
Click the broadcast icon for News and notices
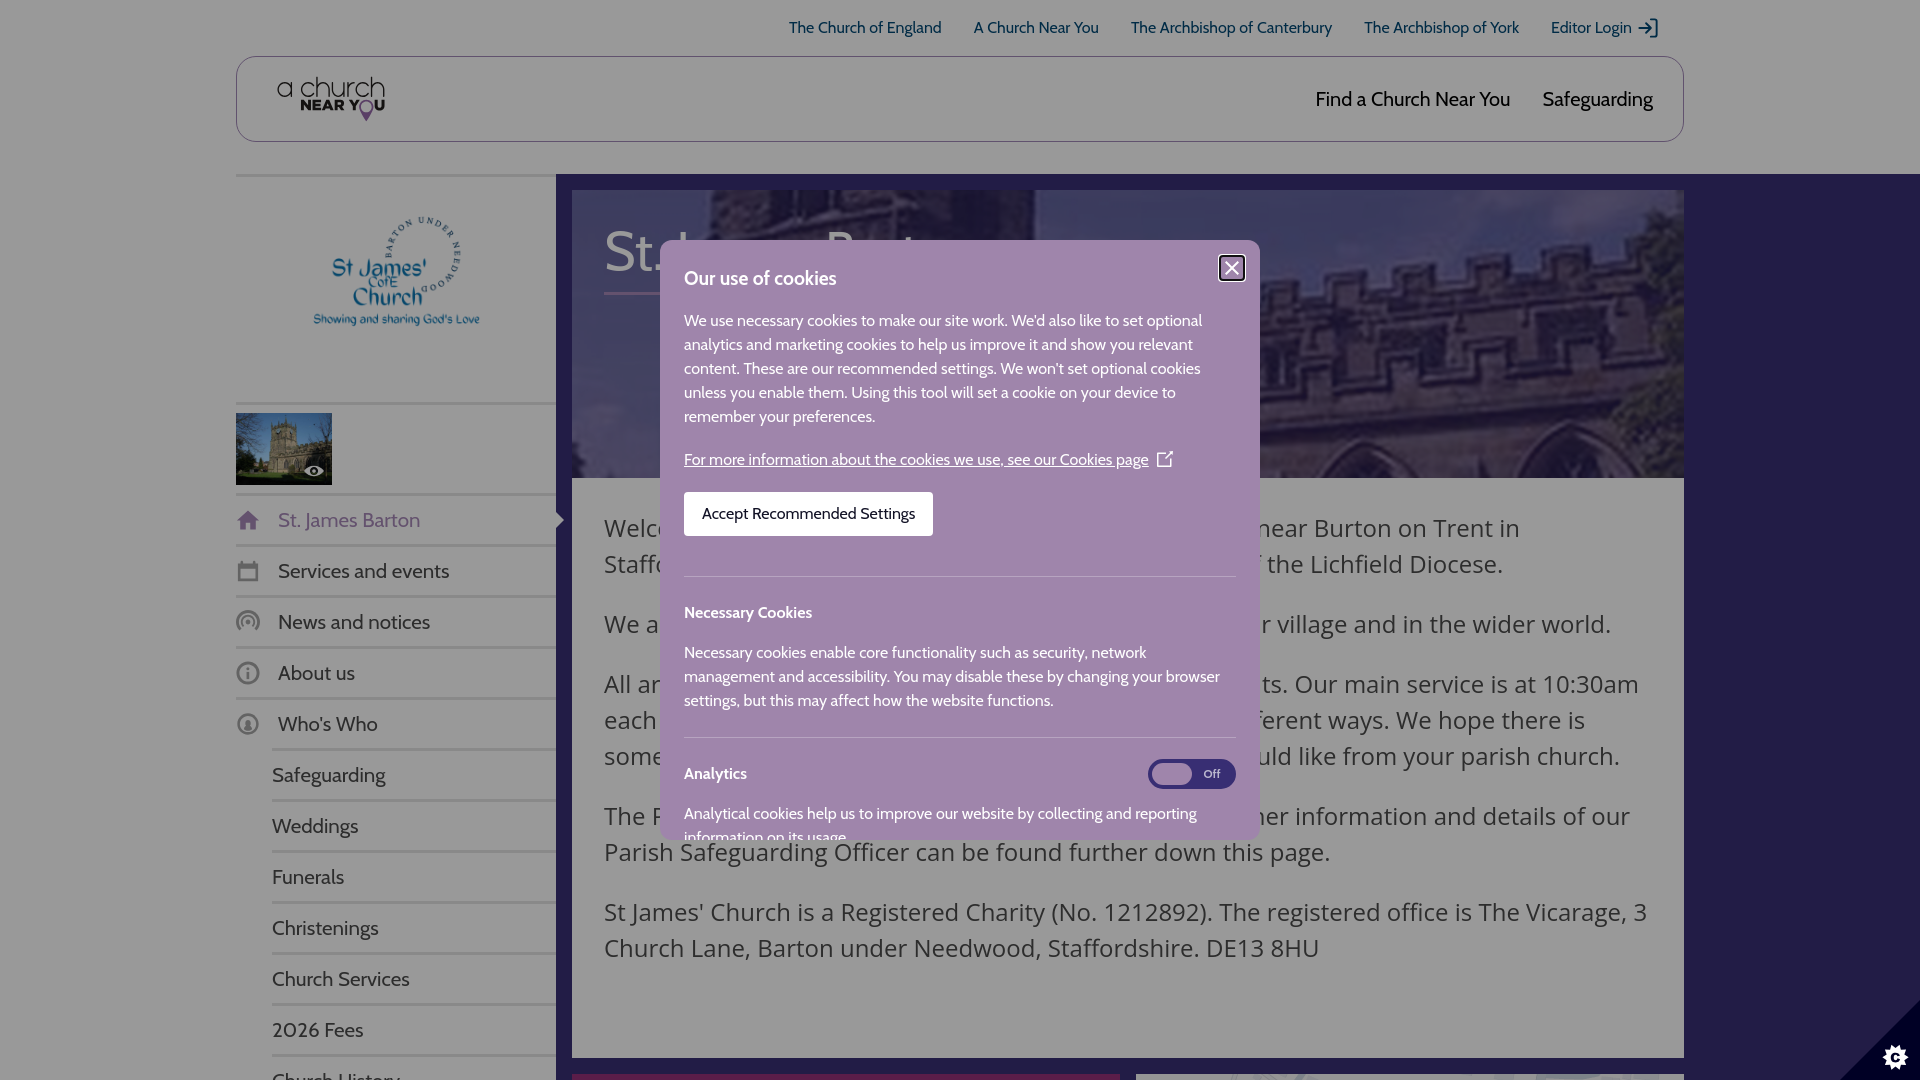(248, 622)
